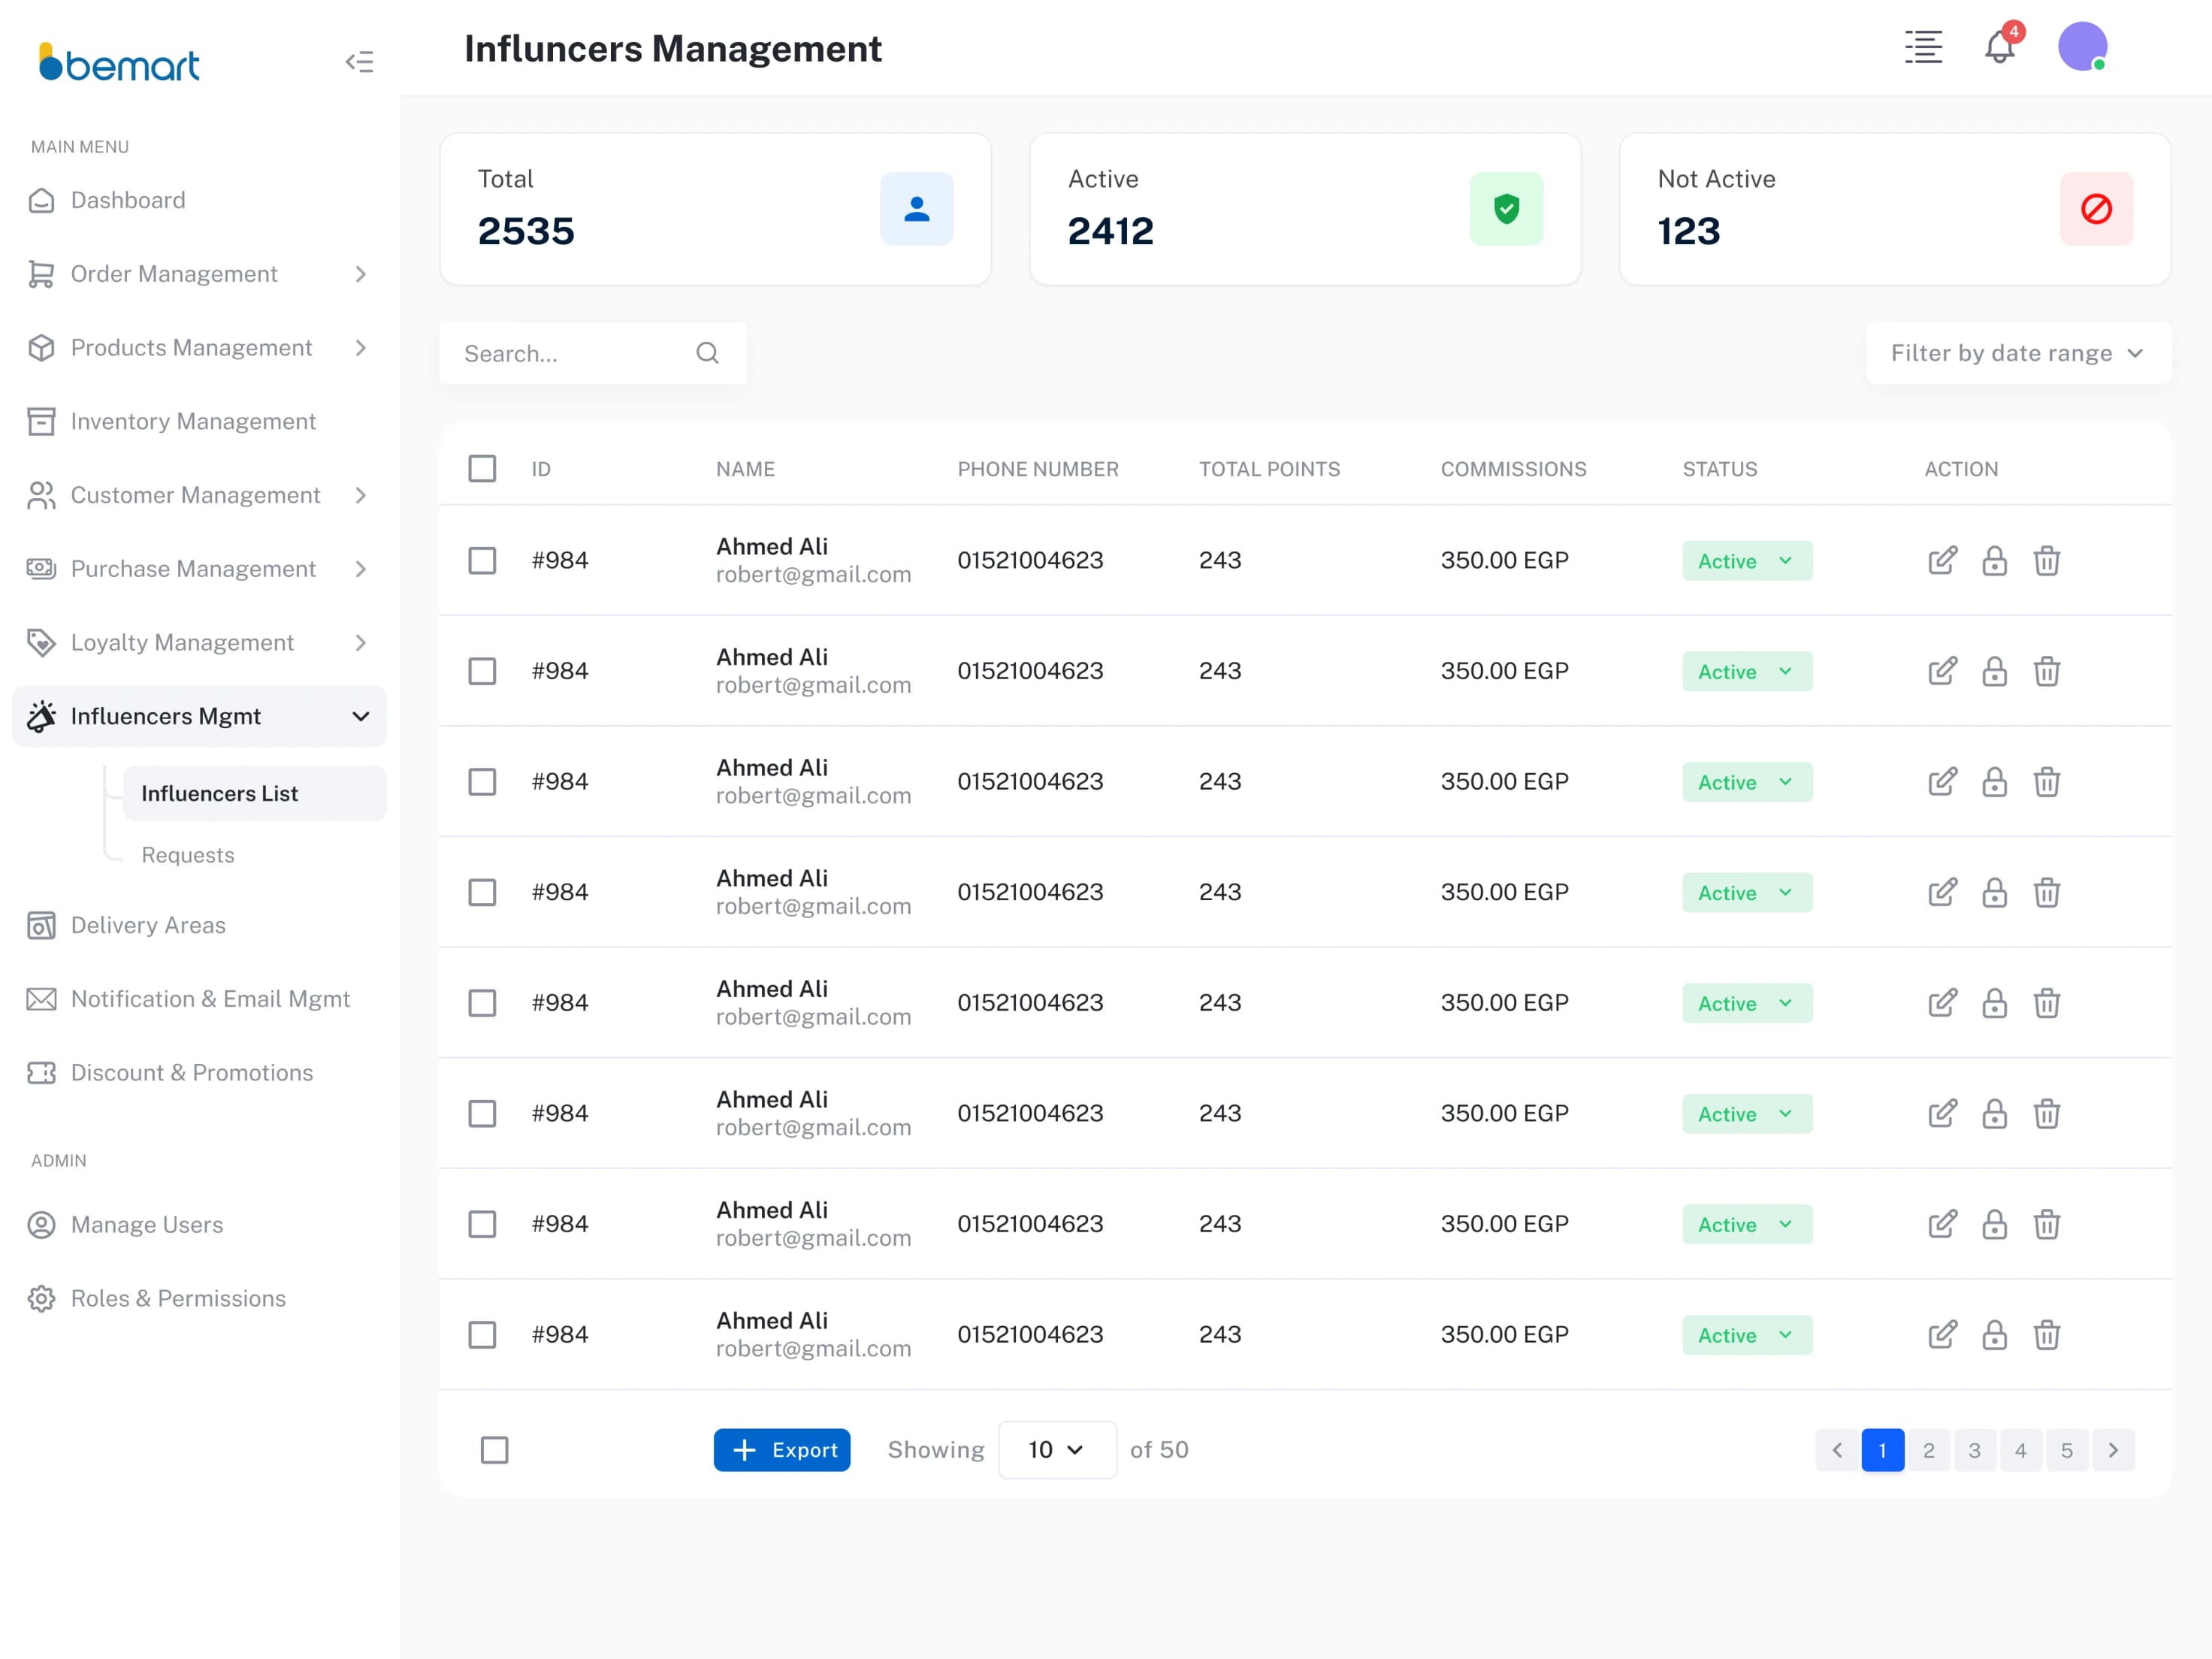Screen dimensions: 2212x1659
Task: Edit the second row influencer
Action: 1942,671
